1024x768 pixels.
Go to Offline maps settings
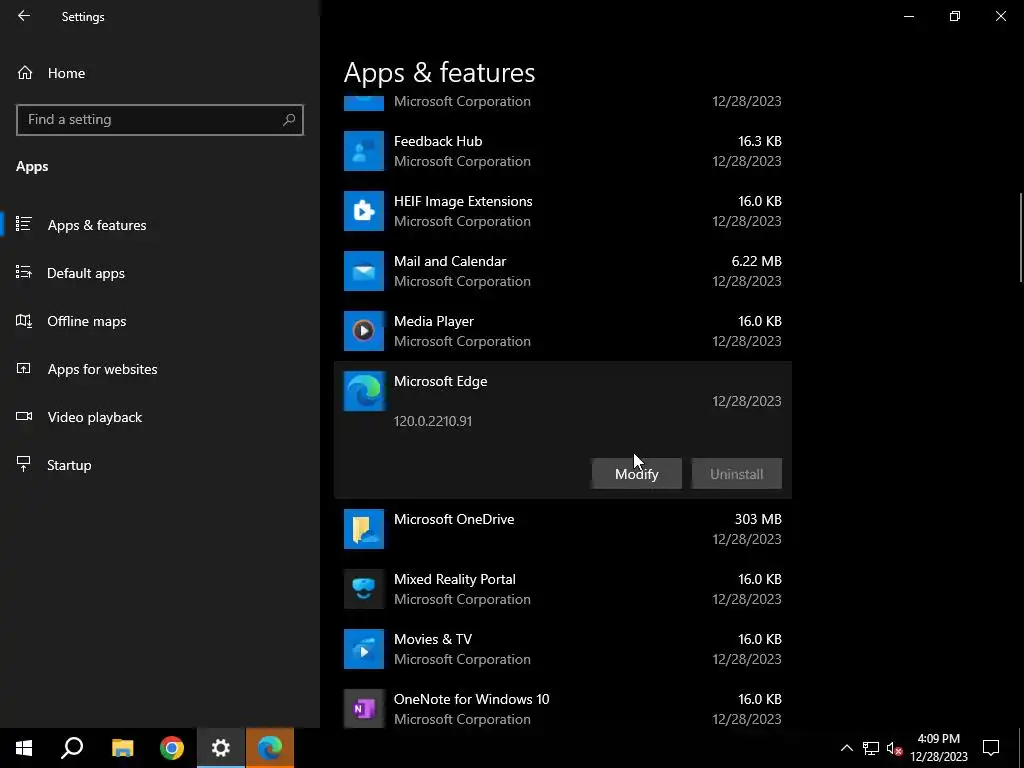86,321
